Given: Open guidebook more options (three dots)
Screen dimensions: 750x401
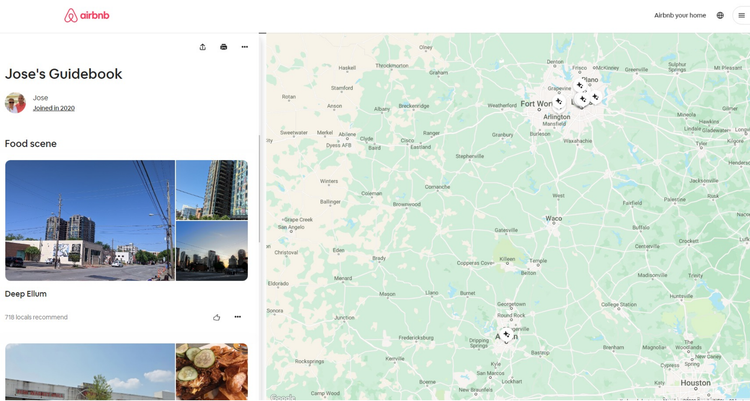Looking at the screenshot, I should 244,47.
